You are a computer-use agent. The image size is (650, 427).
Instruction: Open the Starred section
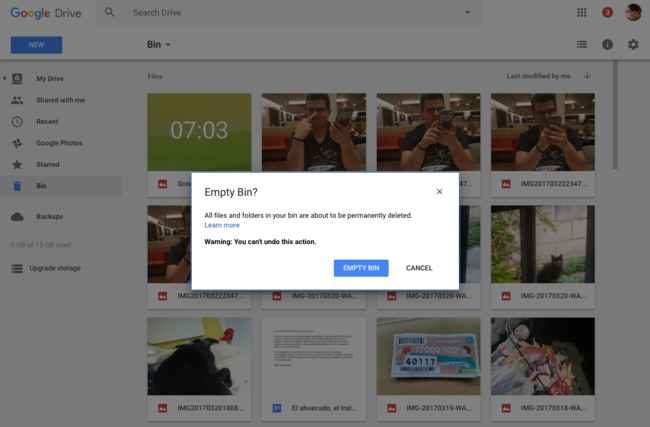click(x=48, y=165)
